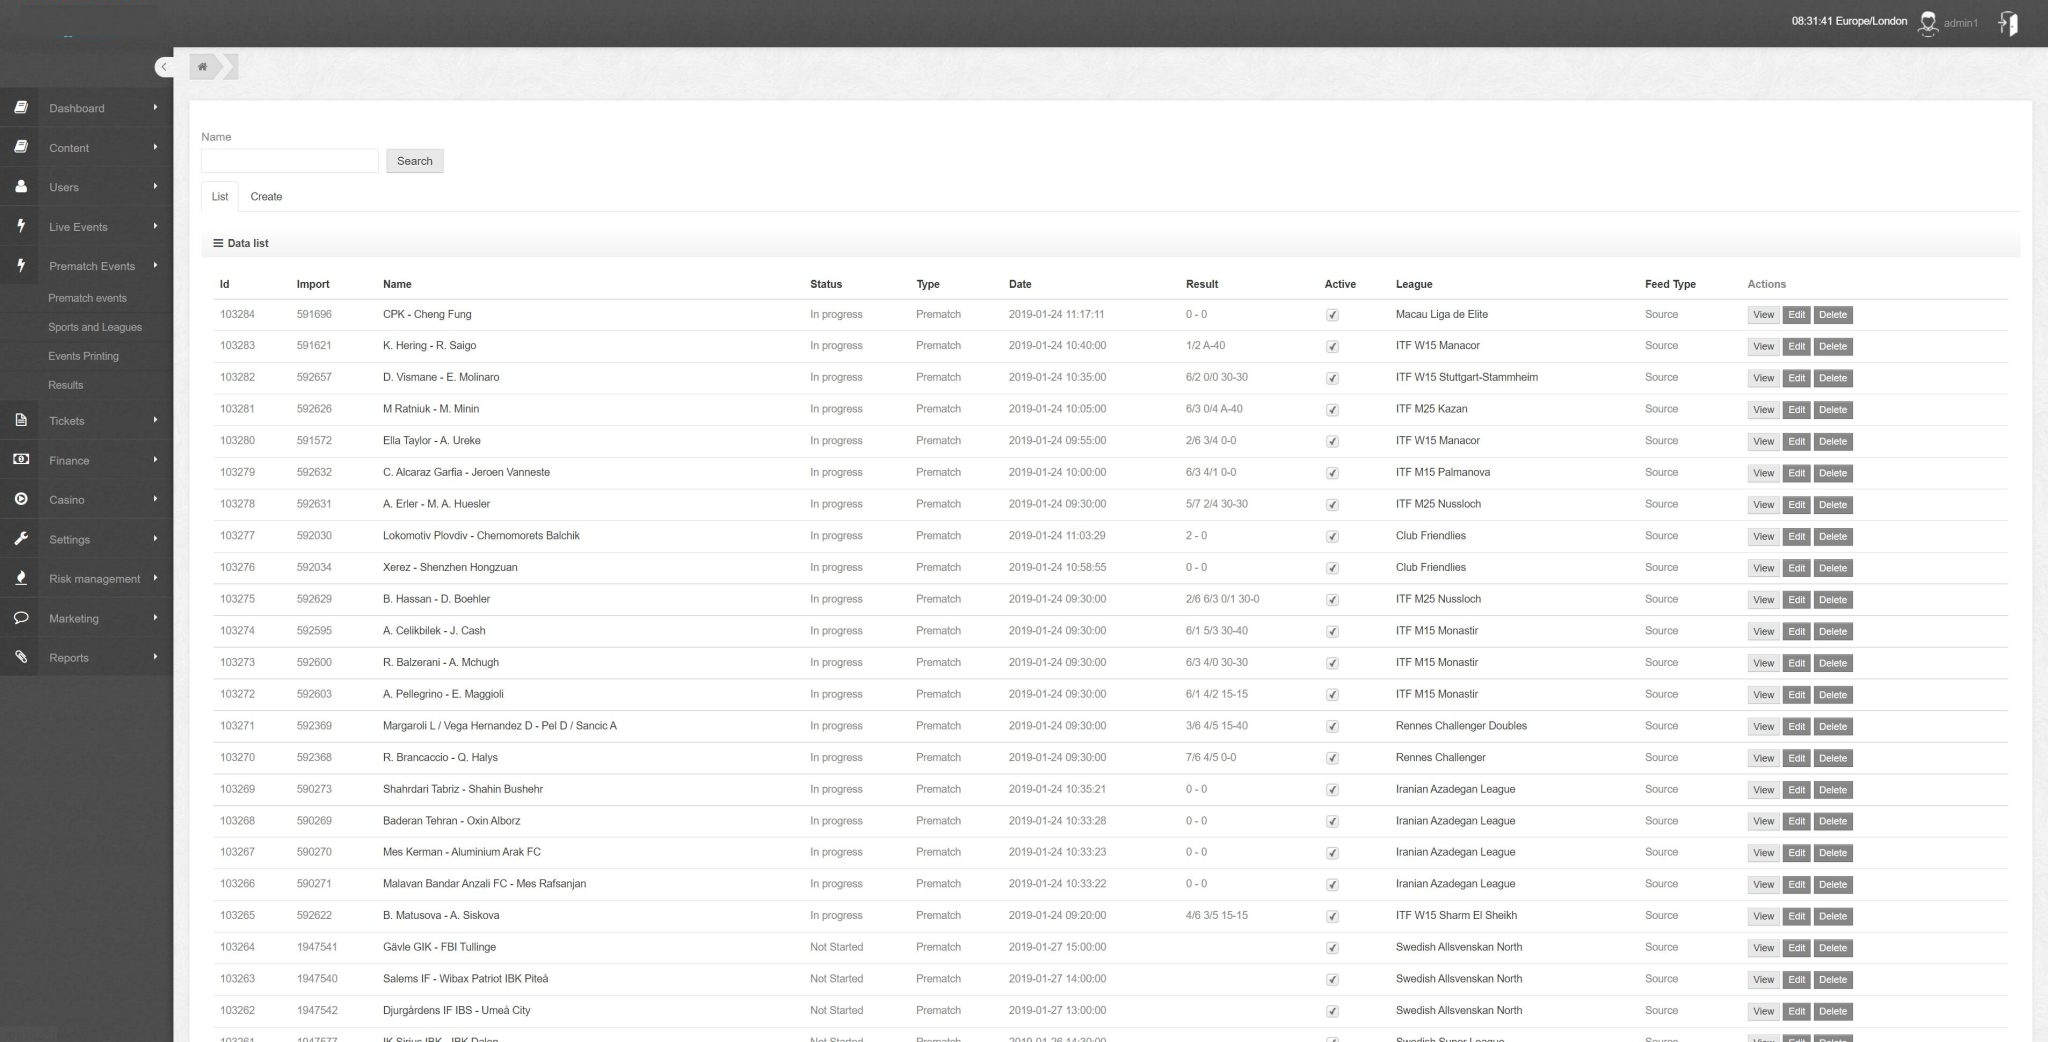Screen dimensions: 2048x1042
Task: Click the Casino menu label
Action: pyautogui.click(x=67, y=500)
